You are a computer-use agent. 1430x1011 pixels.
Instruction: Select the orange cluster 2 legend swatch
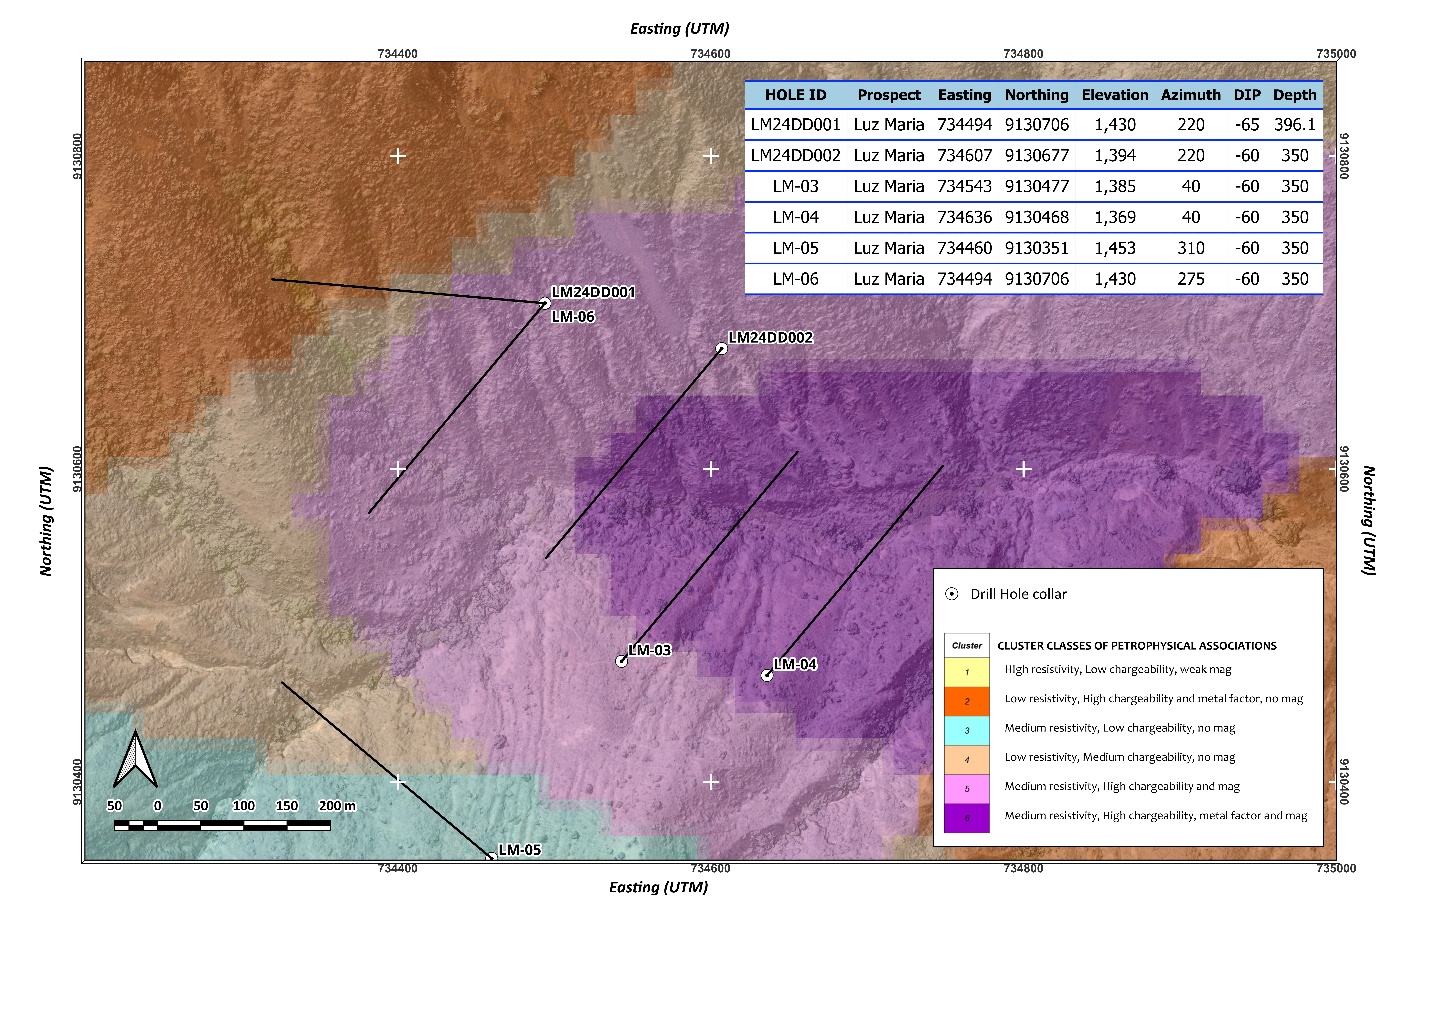click(x=966, y=700)
